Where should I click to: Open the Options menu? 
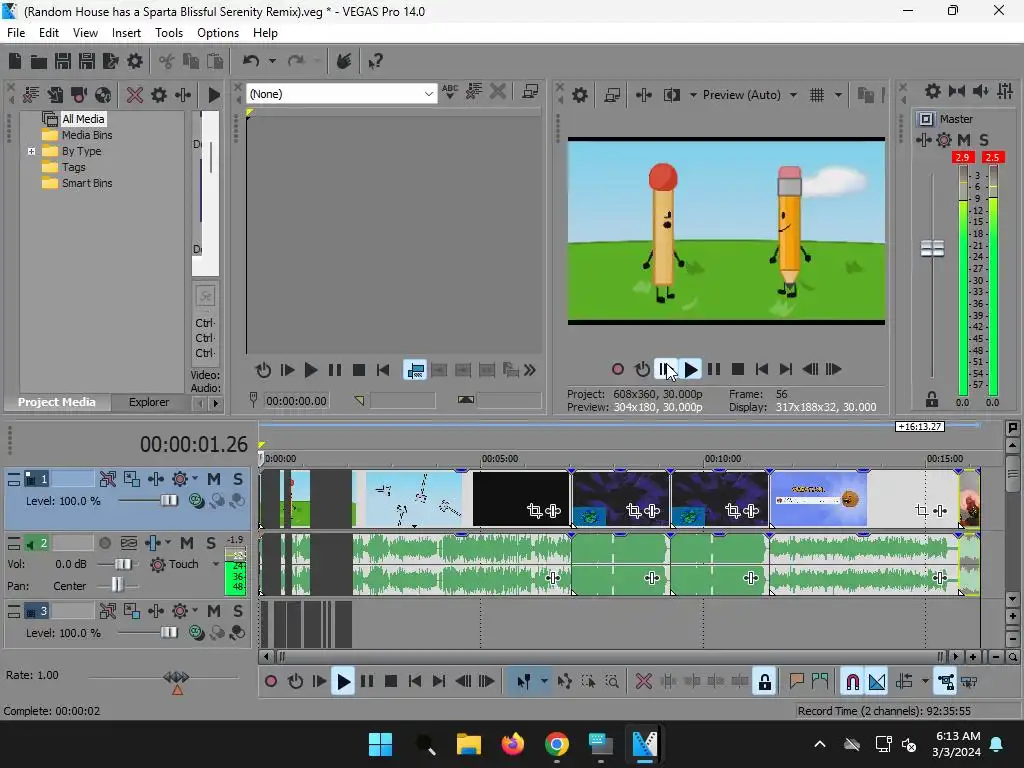click(217, 33)
